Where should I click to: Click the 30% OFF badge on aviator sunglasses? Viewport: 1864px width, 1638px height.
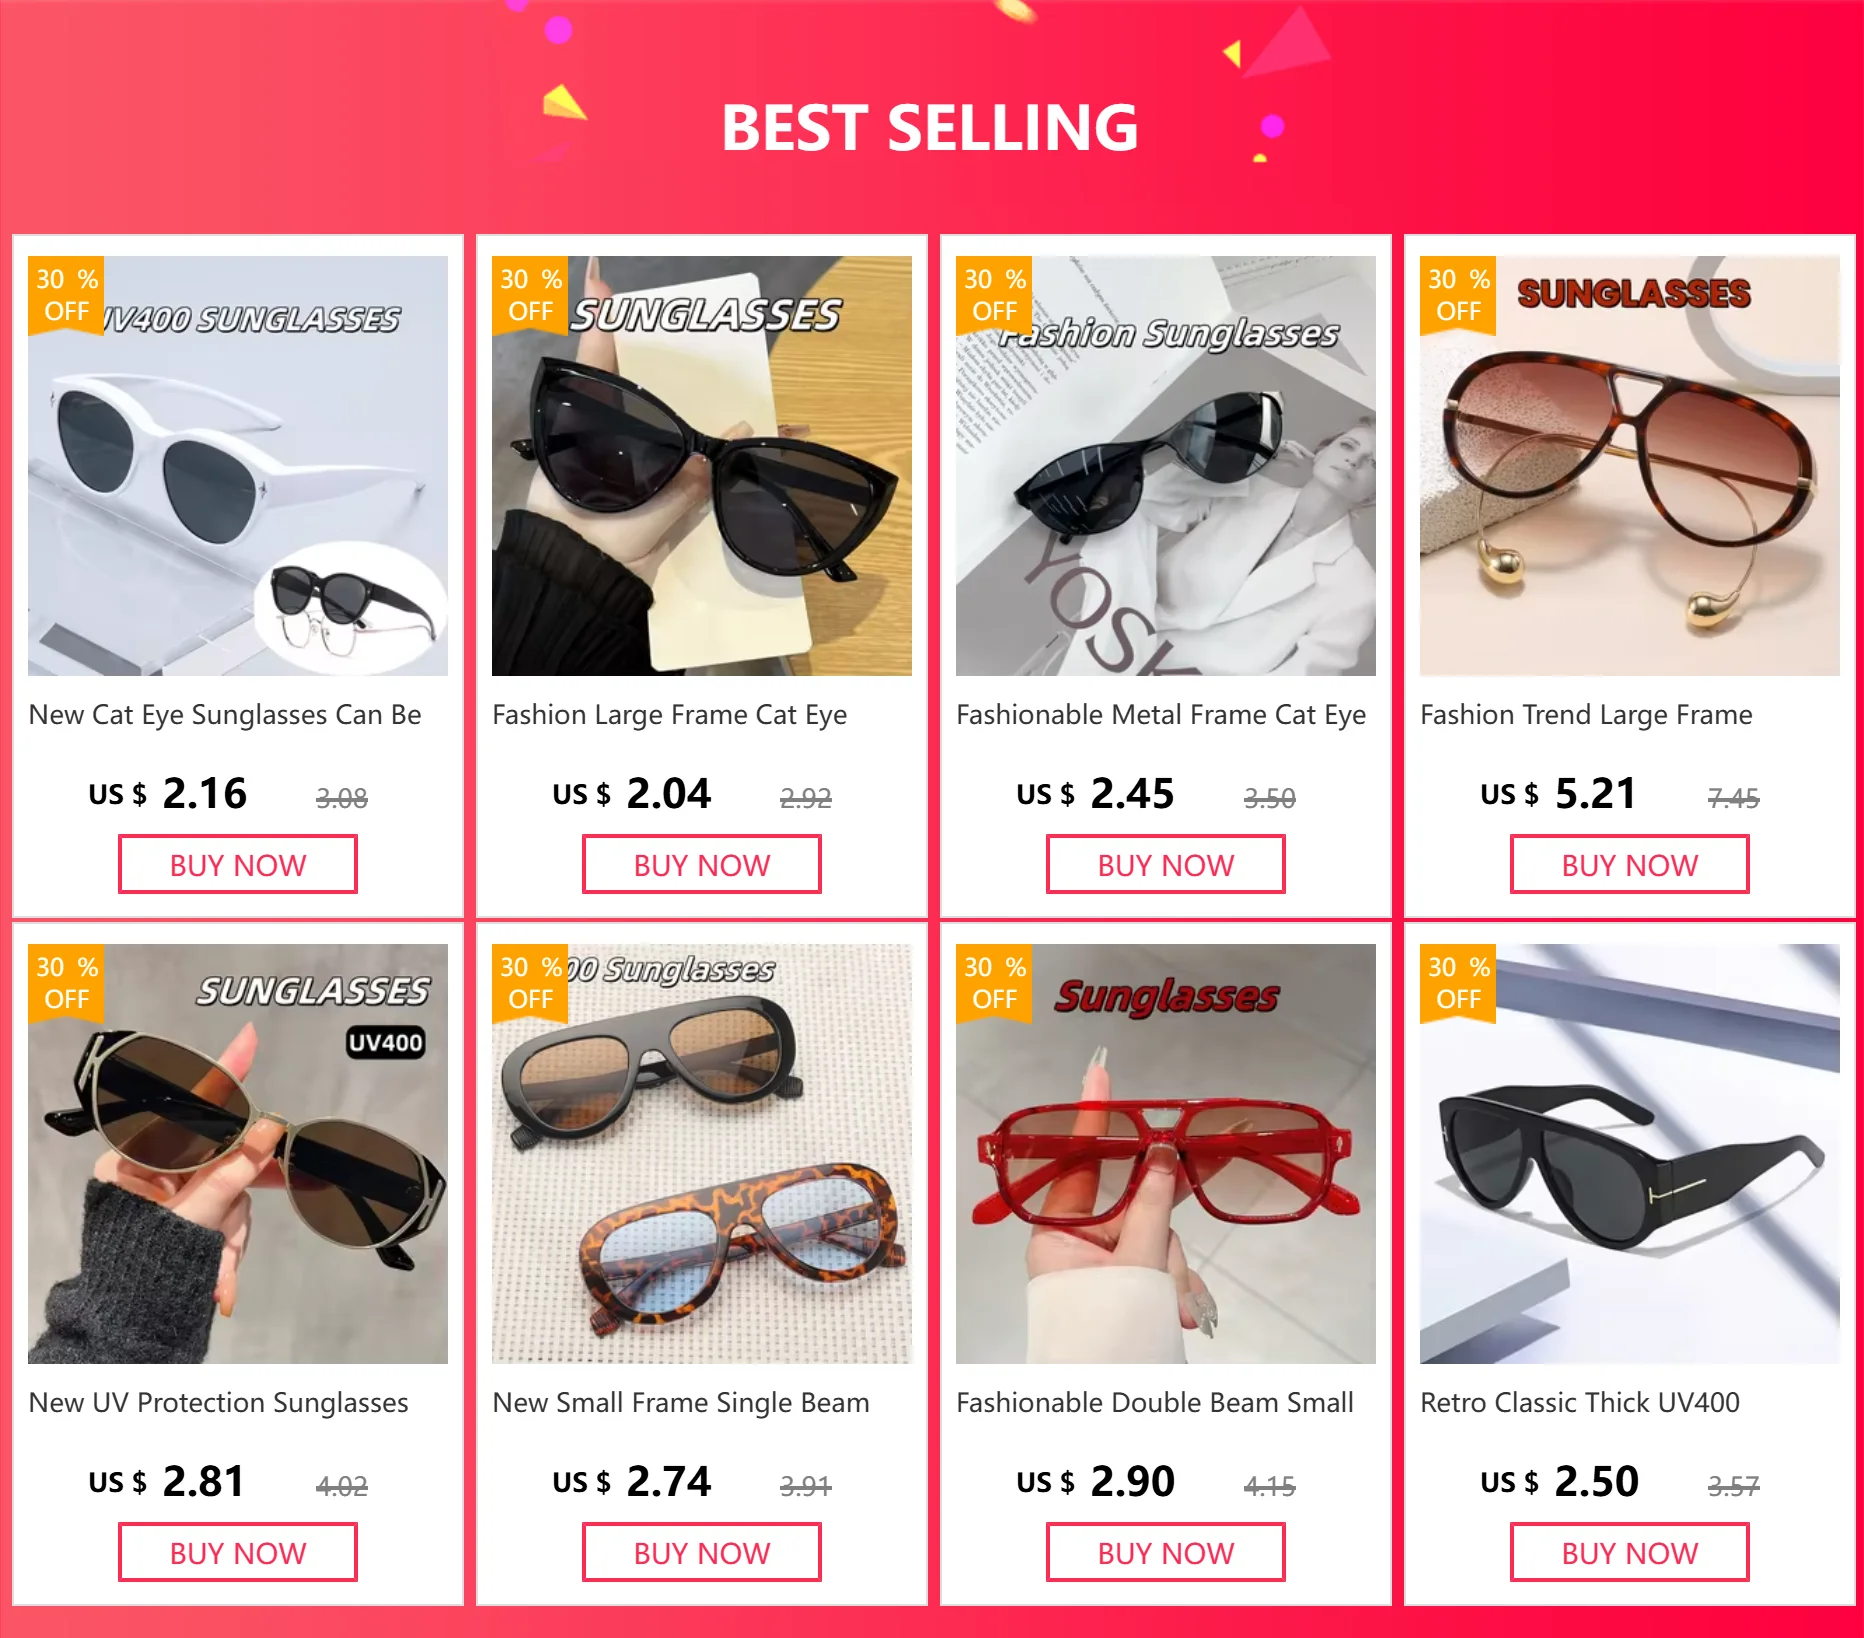click(1458, 295)
